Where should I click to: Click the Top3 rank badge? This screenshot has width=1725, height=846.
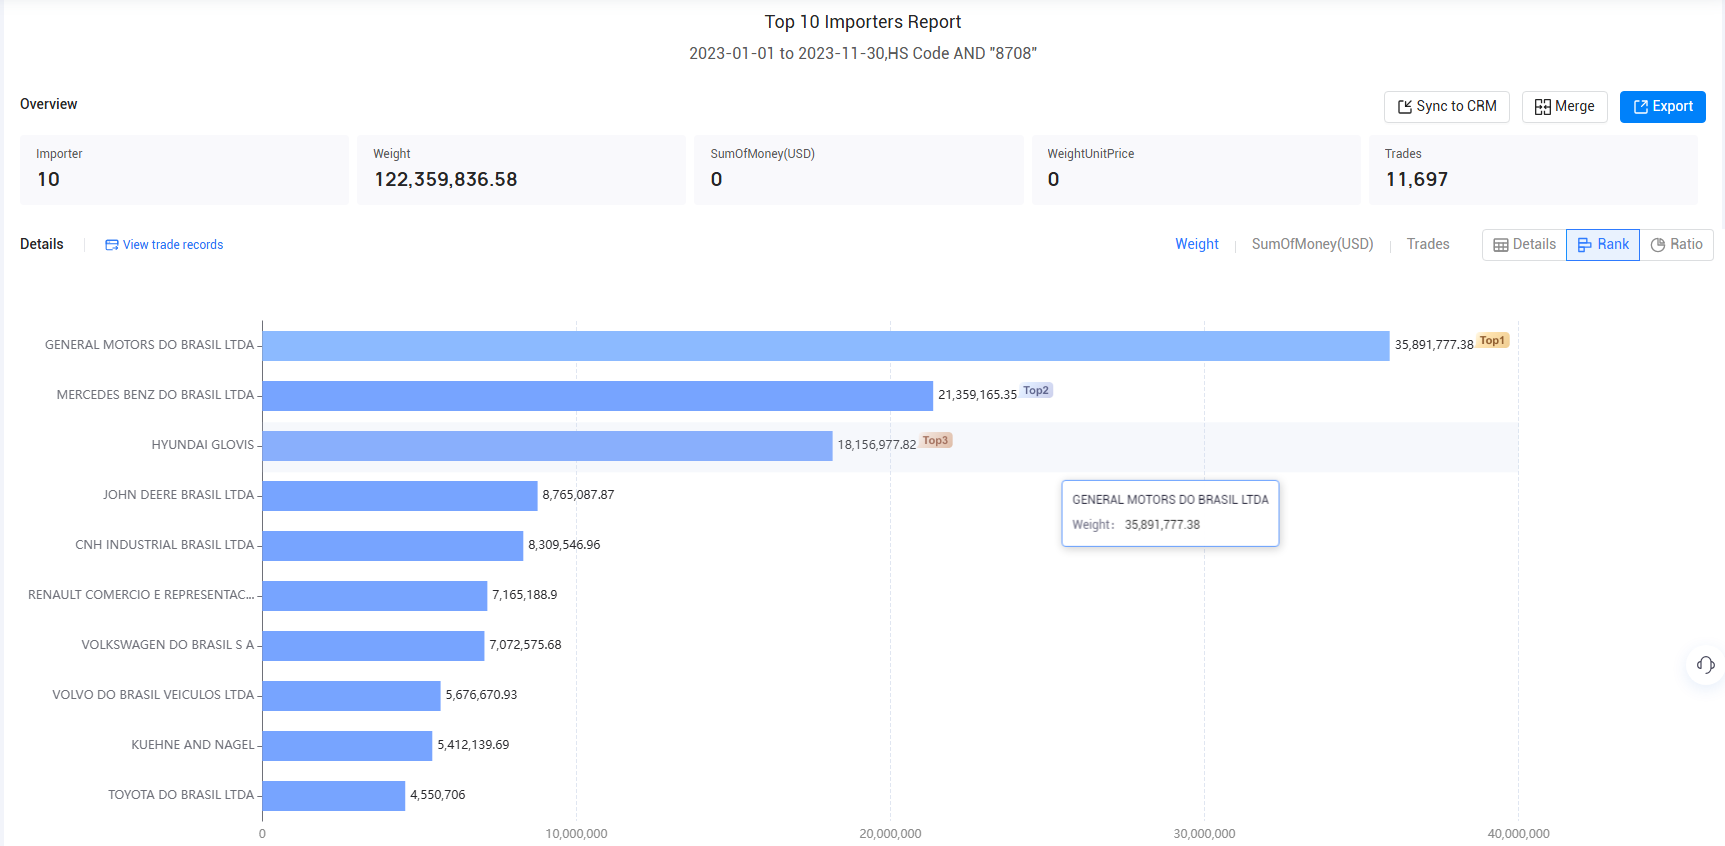[x=936, y=441]
